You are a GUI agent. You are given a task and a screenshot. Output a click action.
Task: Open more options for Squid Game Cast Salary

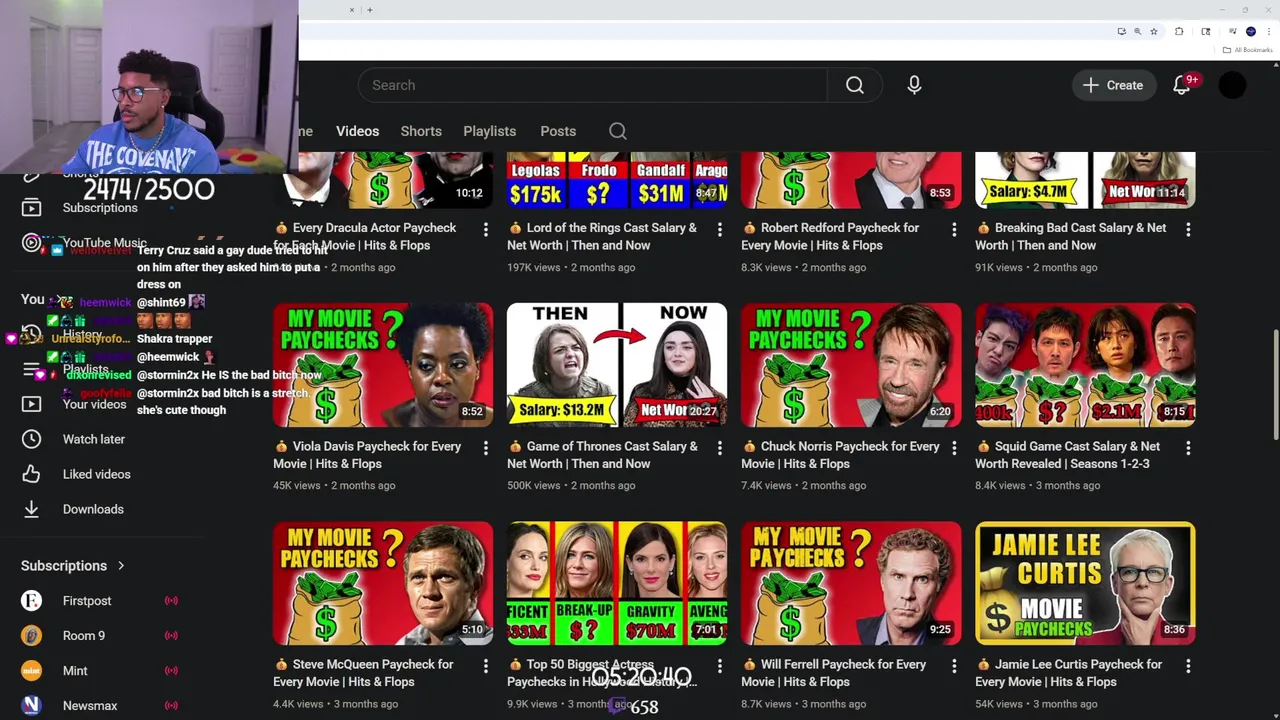[1188, 449]
